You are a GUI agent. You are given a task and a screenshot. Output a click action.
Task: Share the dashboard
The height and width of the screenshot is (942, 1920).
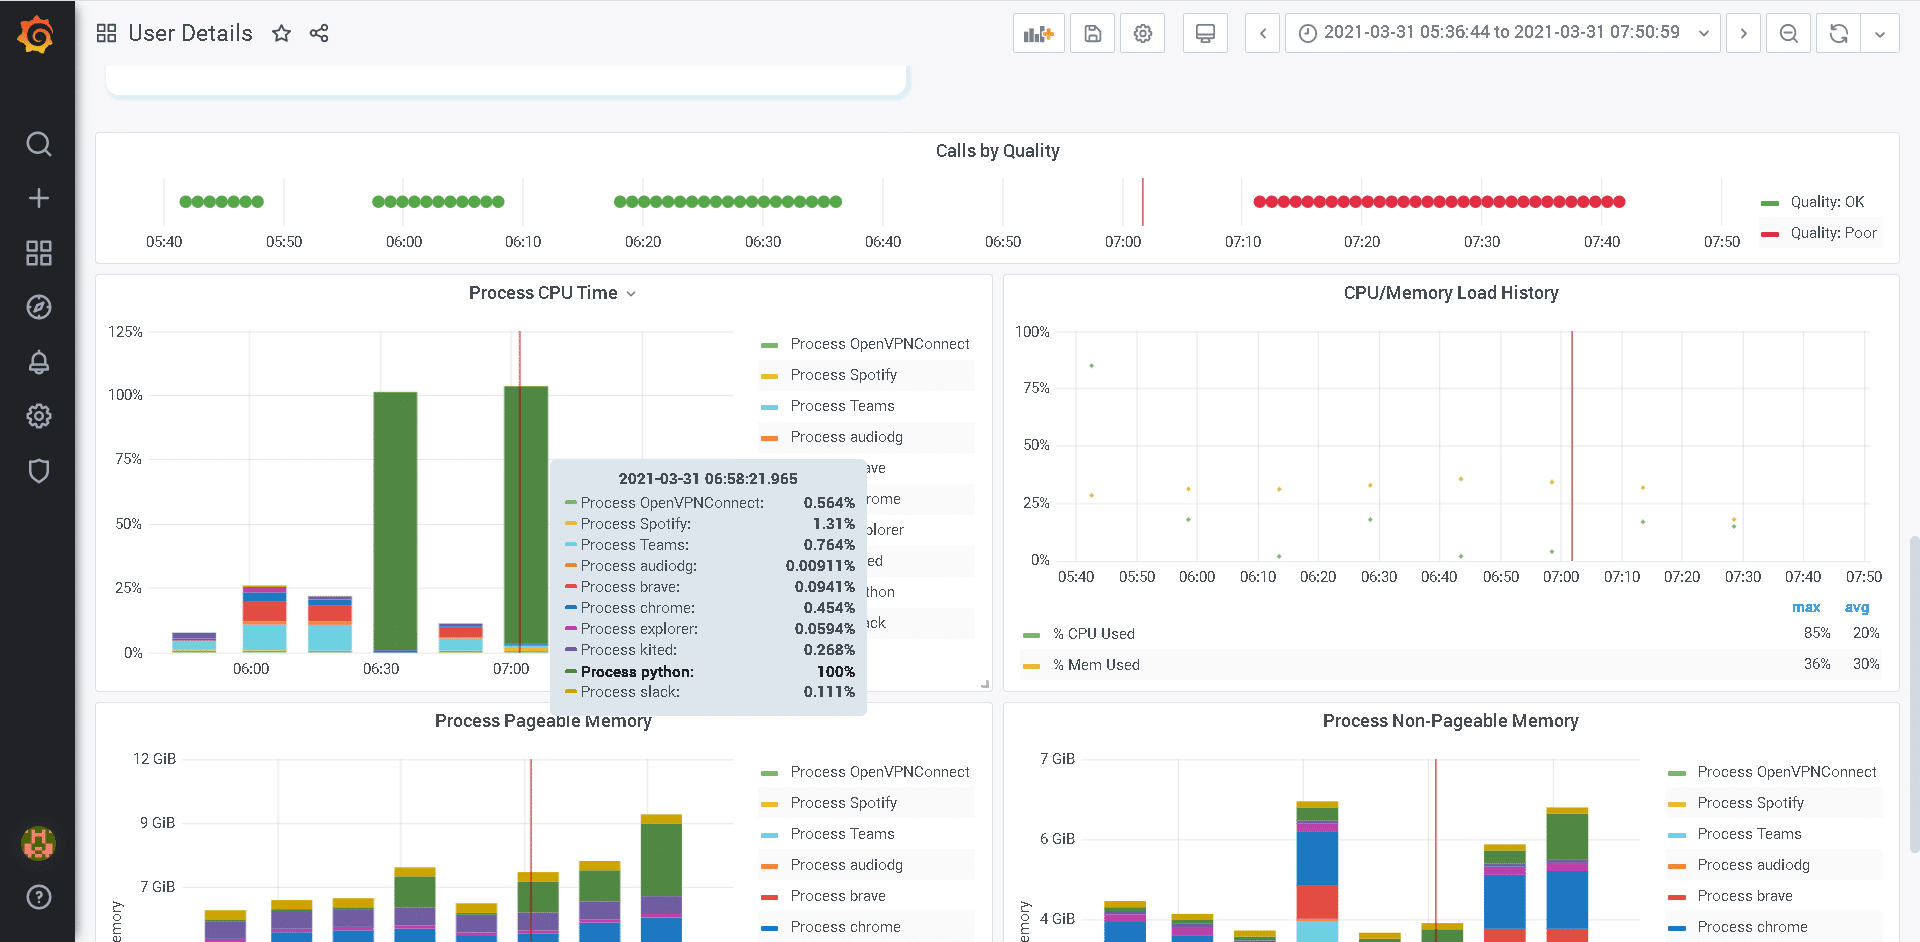point(319,33)
